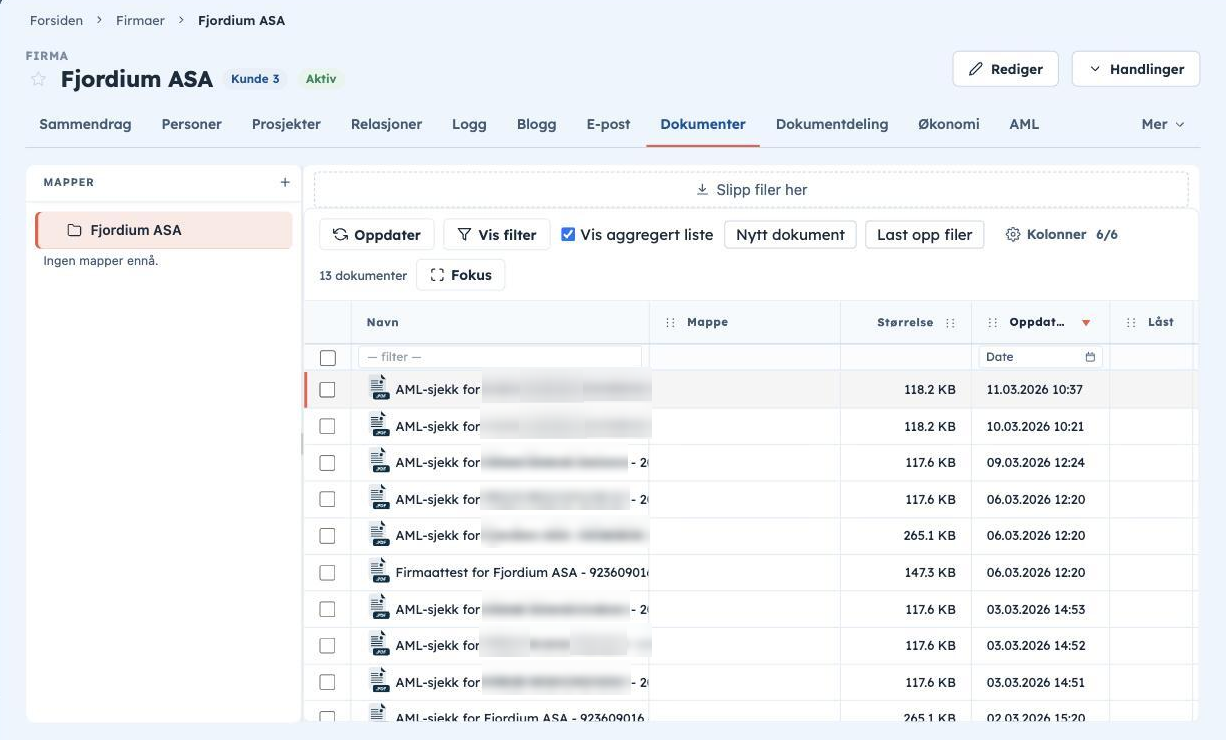Check the row dated 10.03.2026 10:21
This screenshot has width=1226, height=740.
[x=327, y=426]
